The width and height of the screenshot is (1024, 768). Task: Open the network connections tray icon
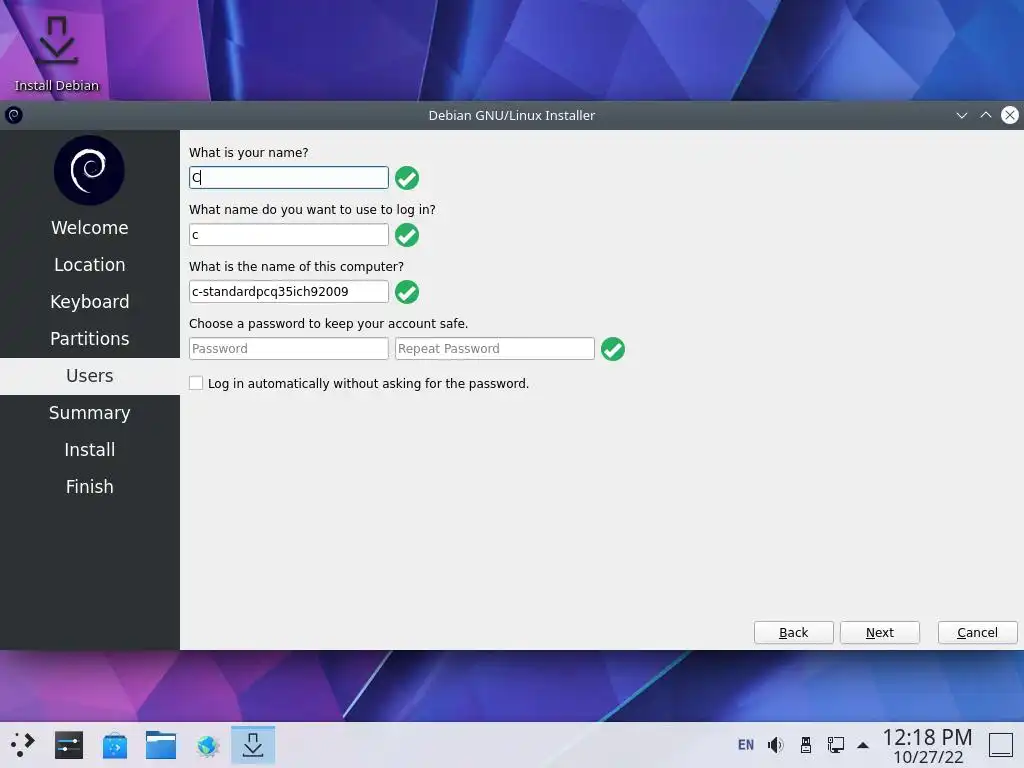click(835, 744)
